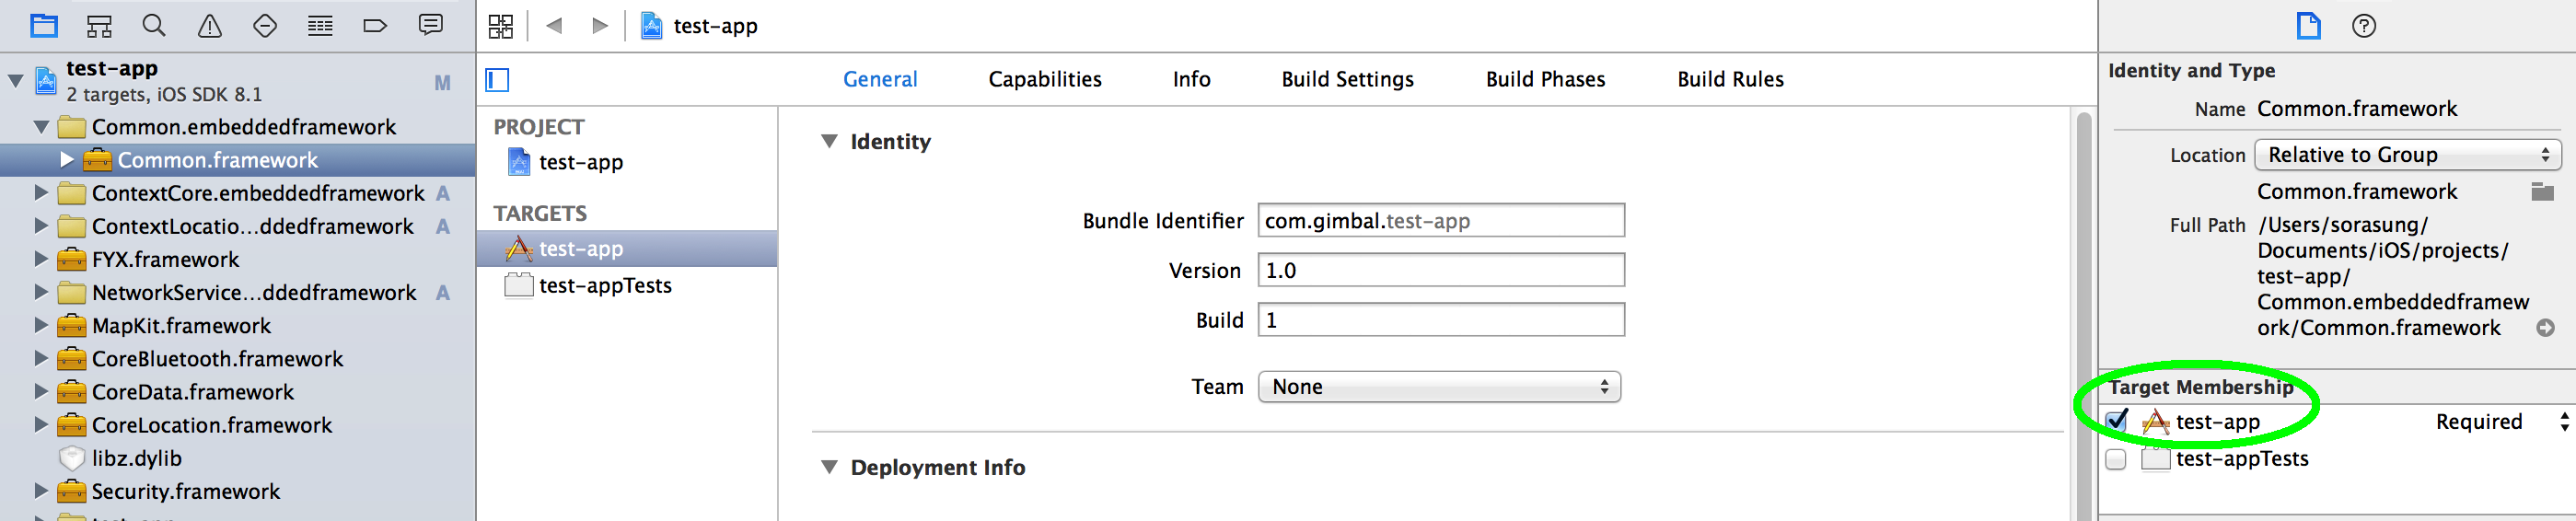Reveal Common.framework path in Finder arrow
Screen dimensions: 2576x521
click(2545, 328)
